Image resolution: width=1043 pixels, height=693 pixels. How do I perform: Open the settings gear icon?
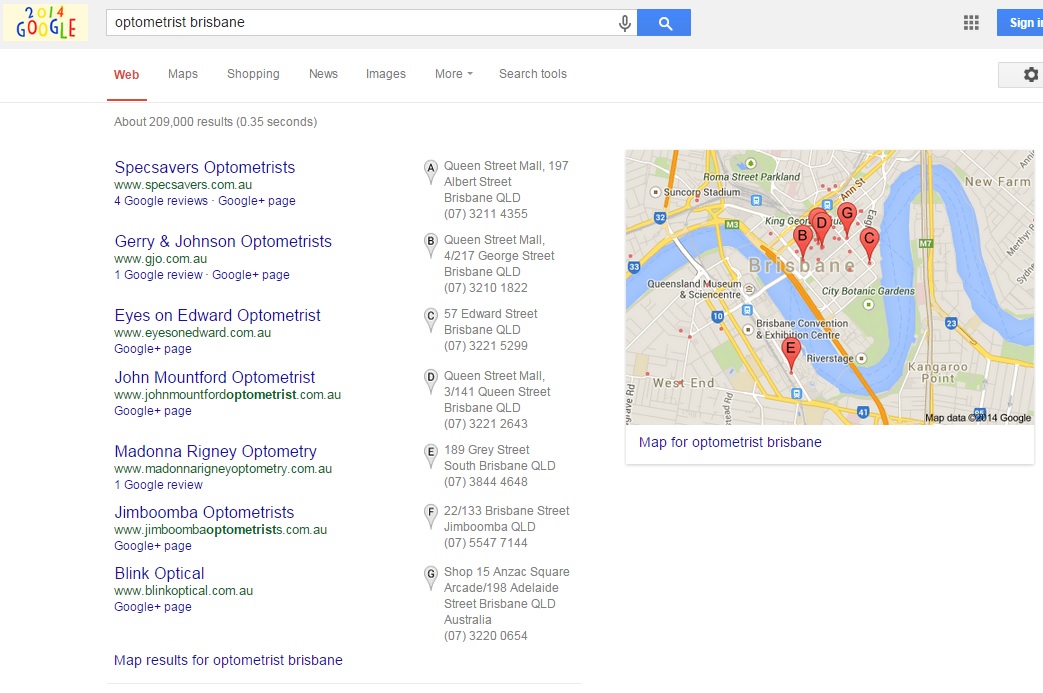pos(1030,74)
